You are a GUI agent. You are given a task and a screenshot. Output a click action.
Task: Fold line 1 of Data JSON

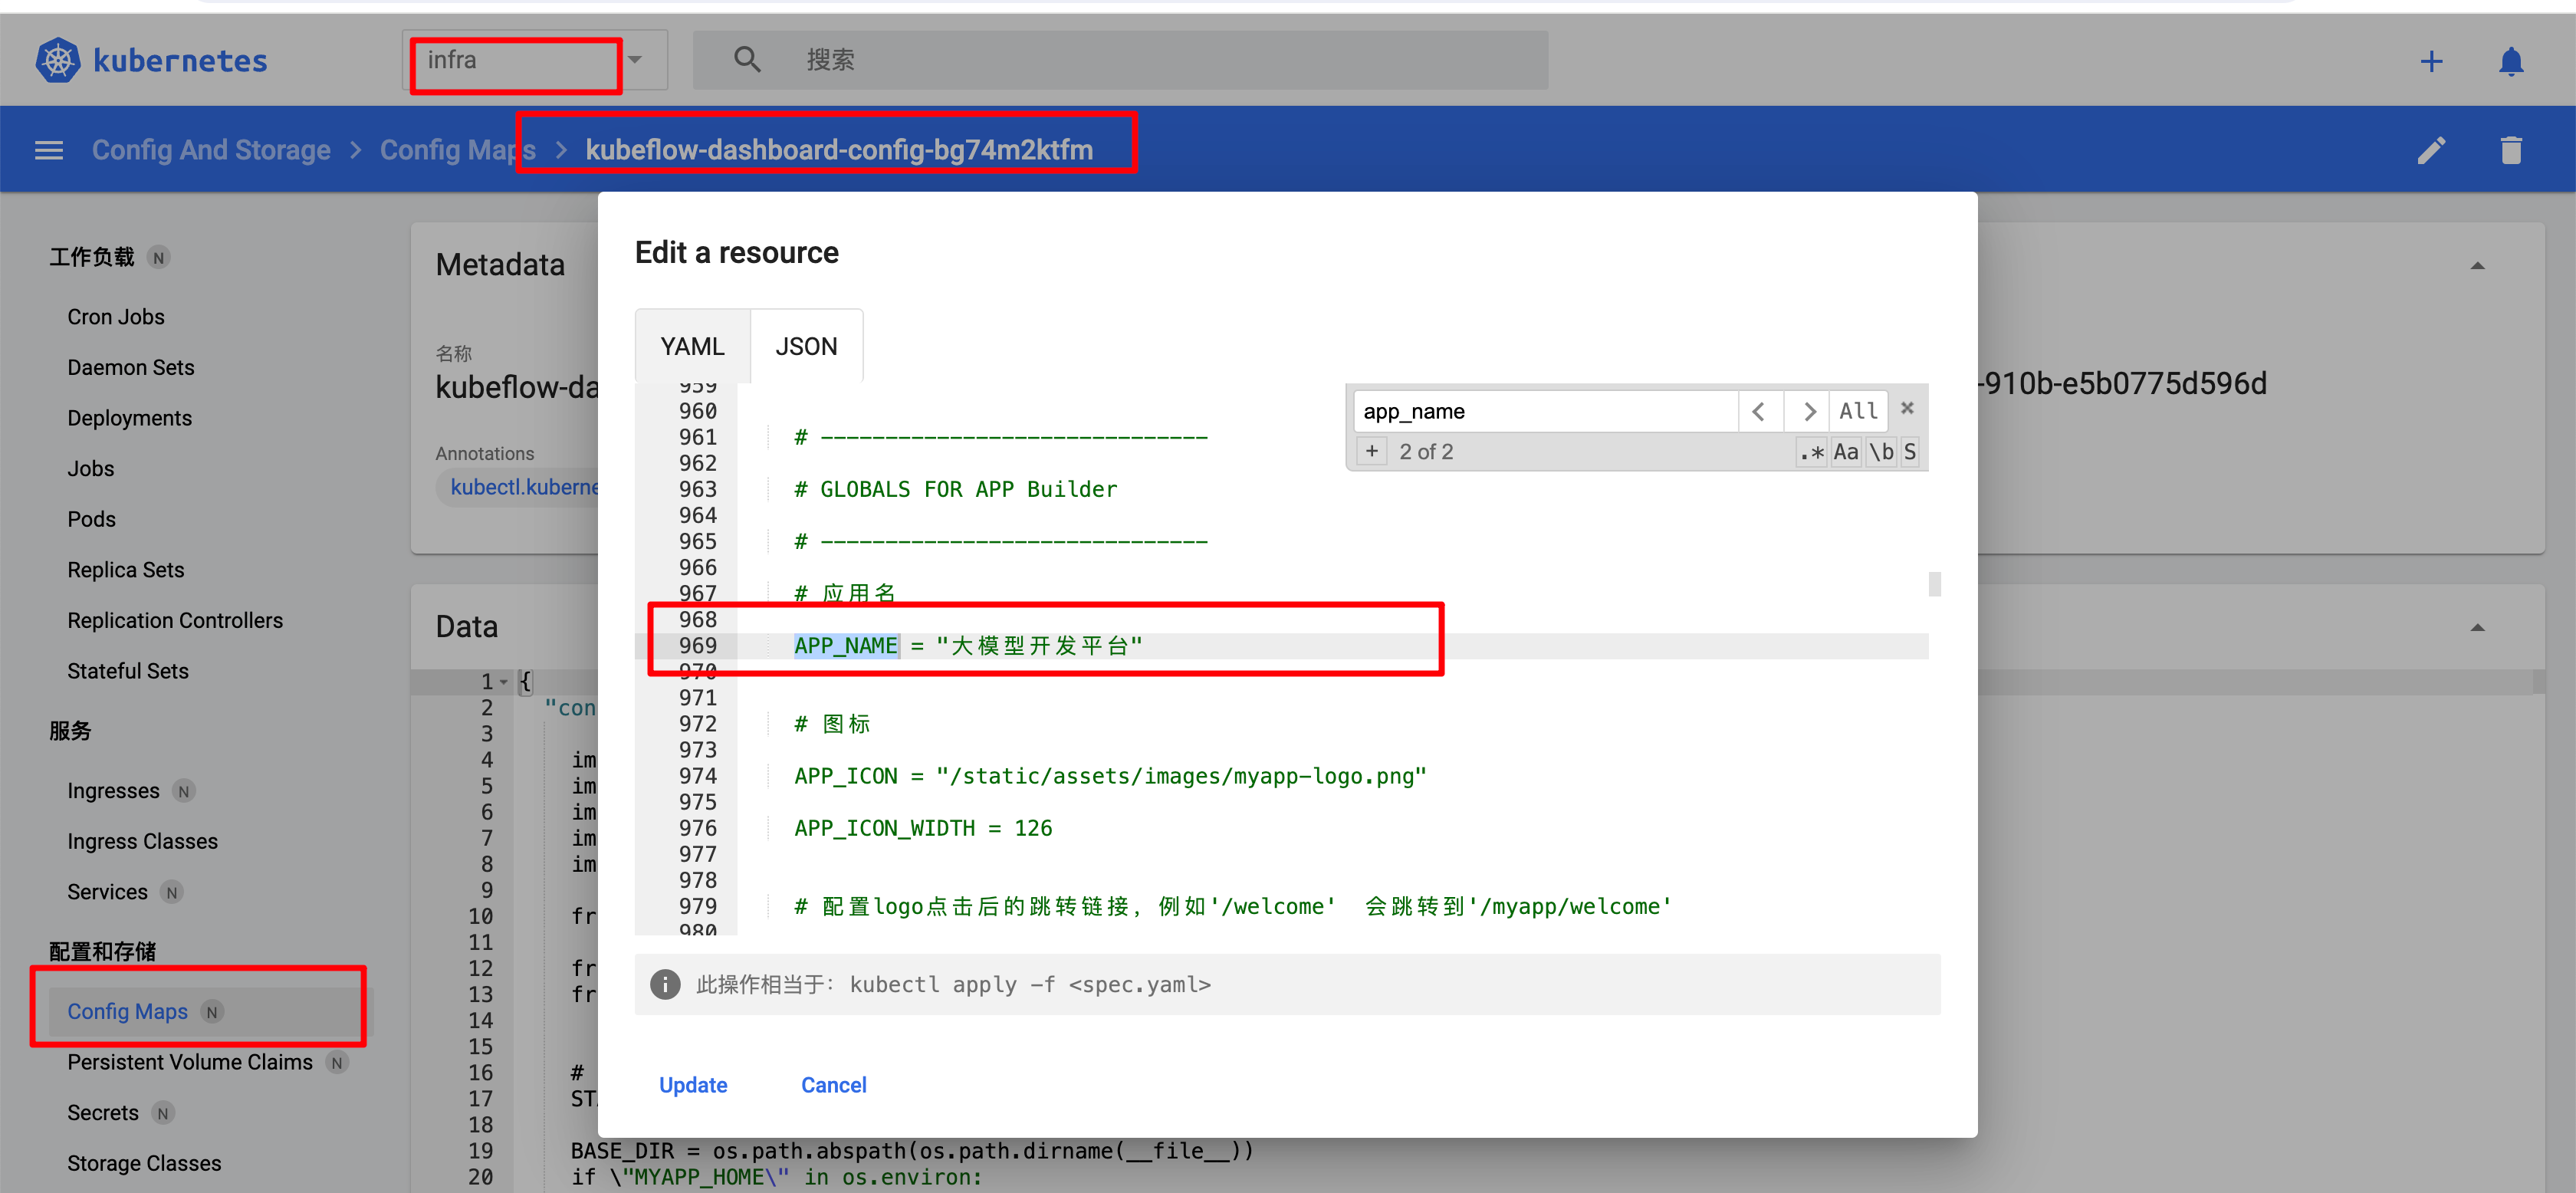[x=503, y=682]
